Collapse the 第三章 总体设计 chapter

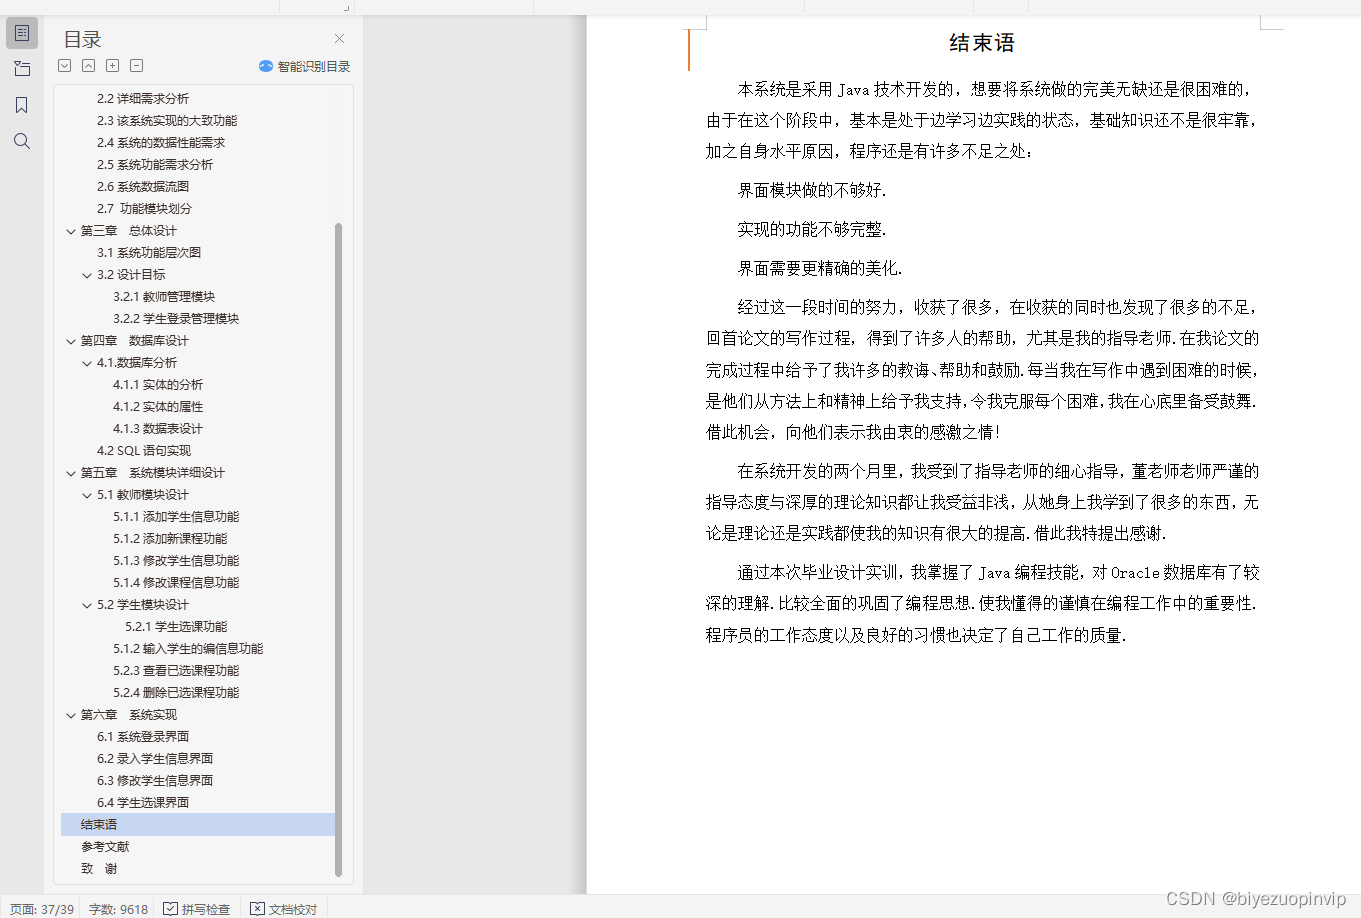[x=70, y=230]
